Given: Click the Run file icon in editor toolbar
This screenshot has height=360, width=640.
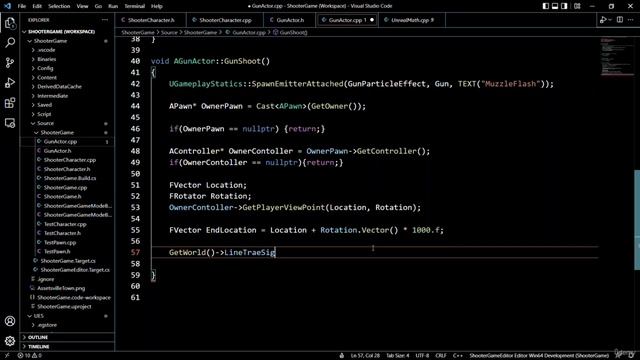Looking at the screenshot, I should click(603, 20).
